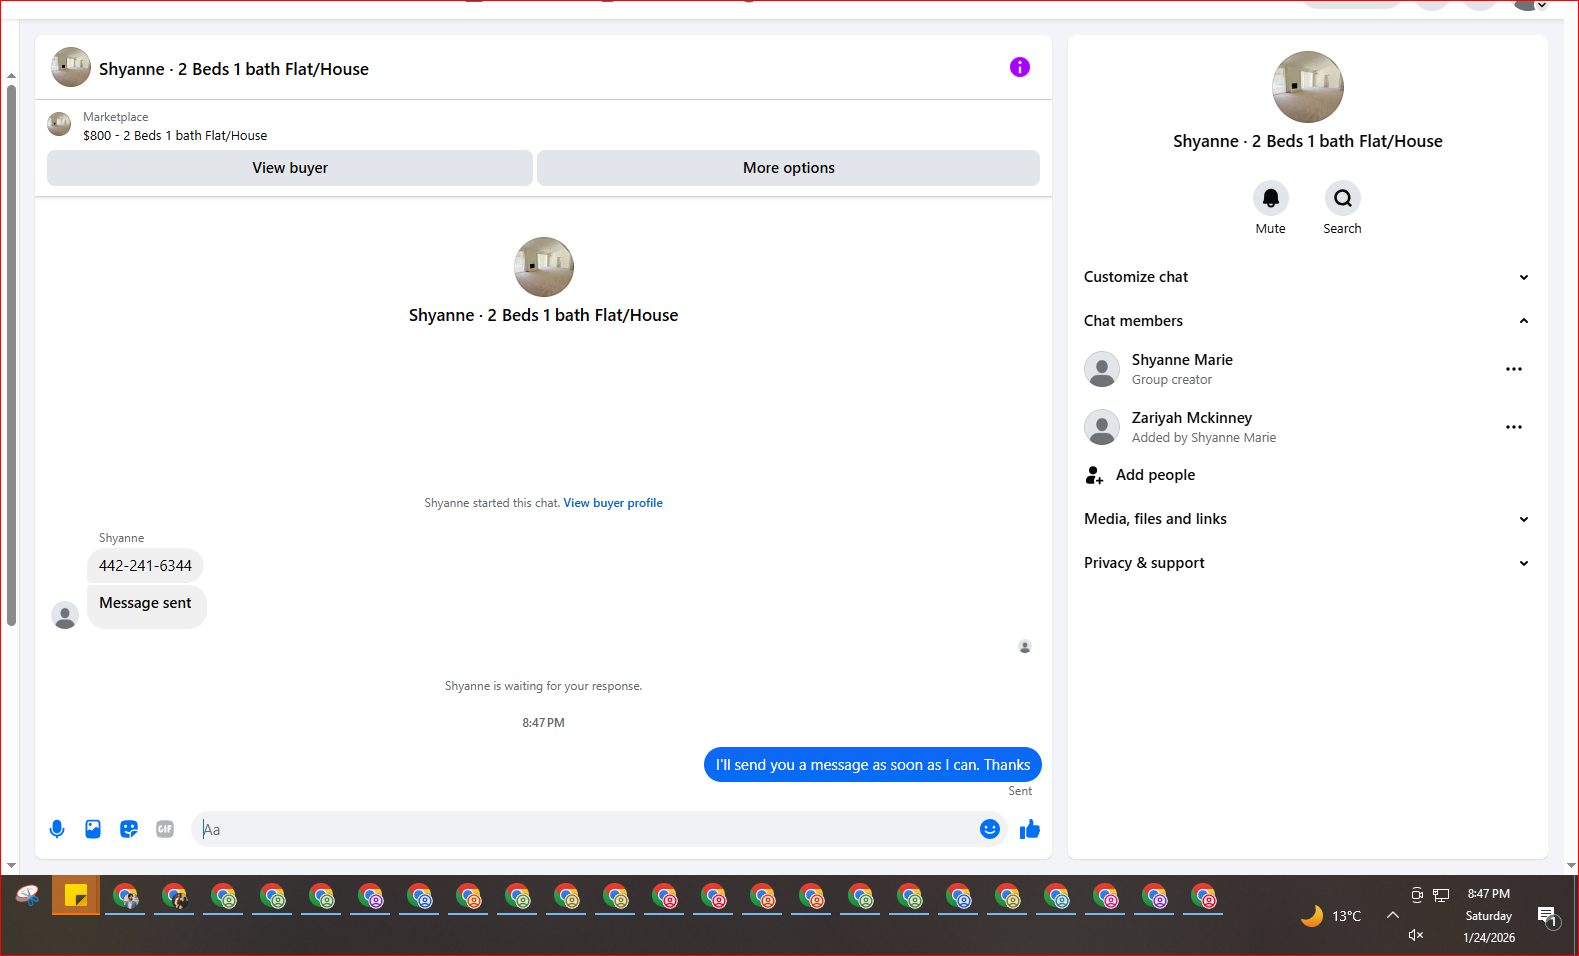Click the blue 'I'll send you a message' bubble
This screenshot has height=956, width=1579.
click(x=873, y=765)
